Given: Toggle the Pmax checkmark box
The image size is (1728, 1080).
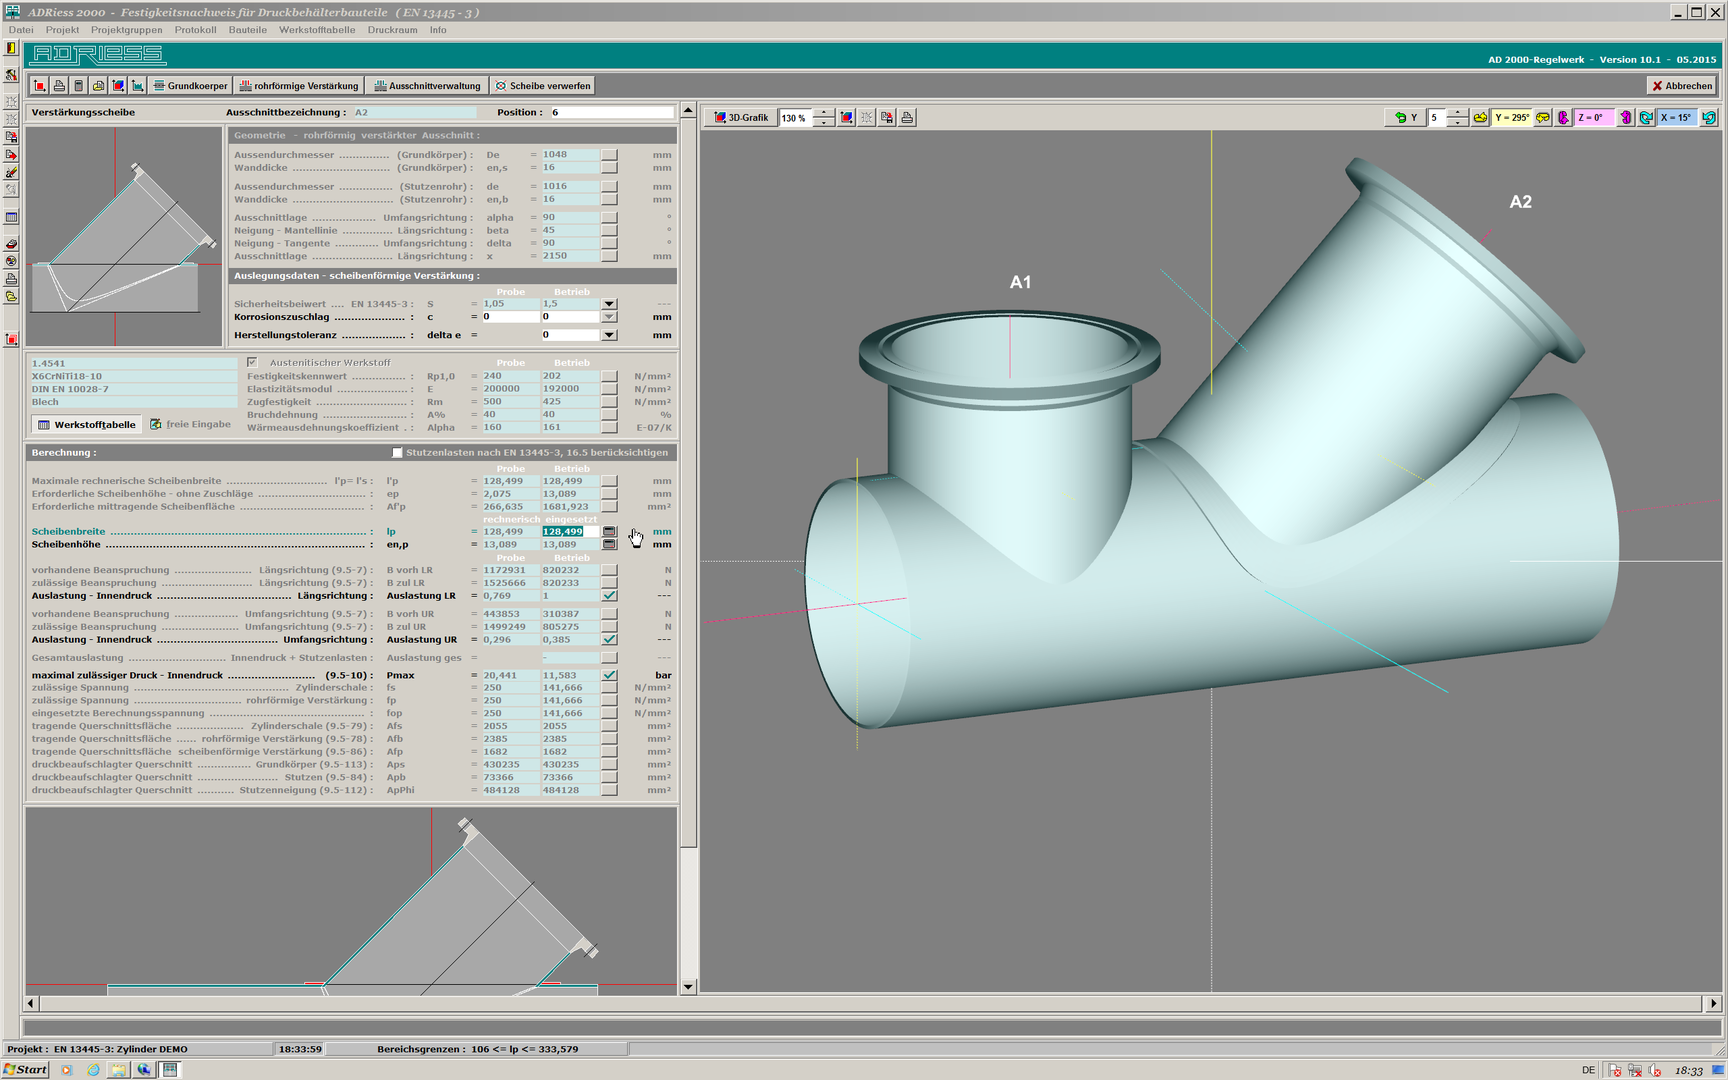Looking at the screenshot, I should click(609, 675).
